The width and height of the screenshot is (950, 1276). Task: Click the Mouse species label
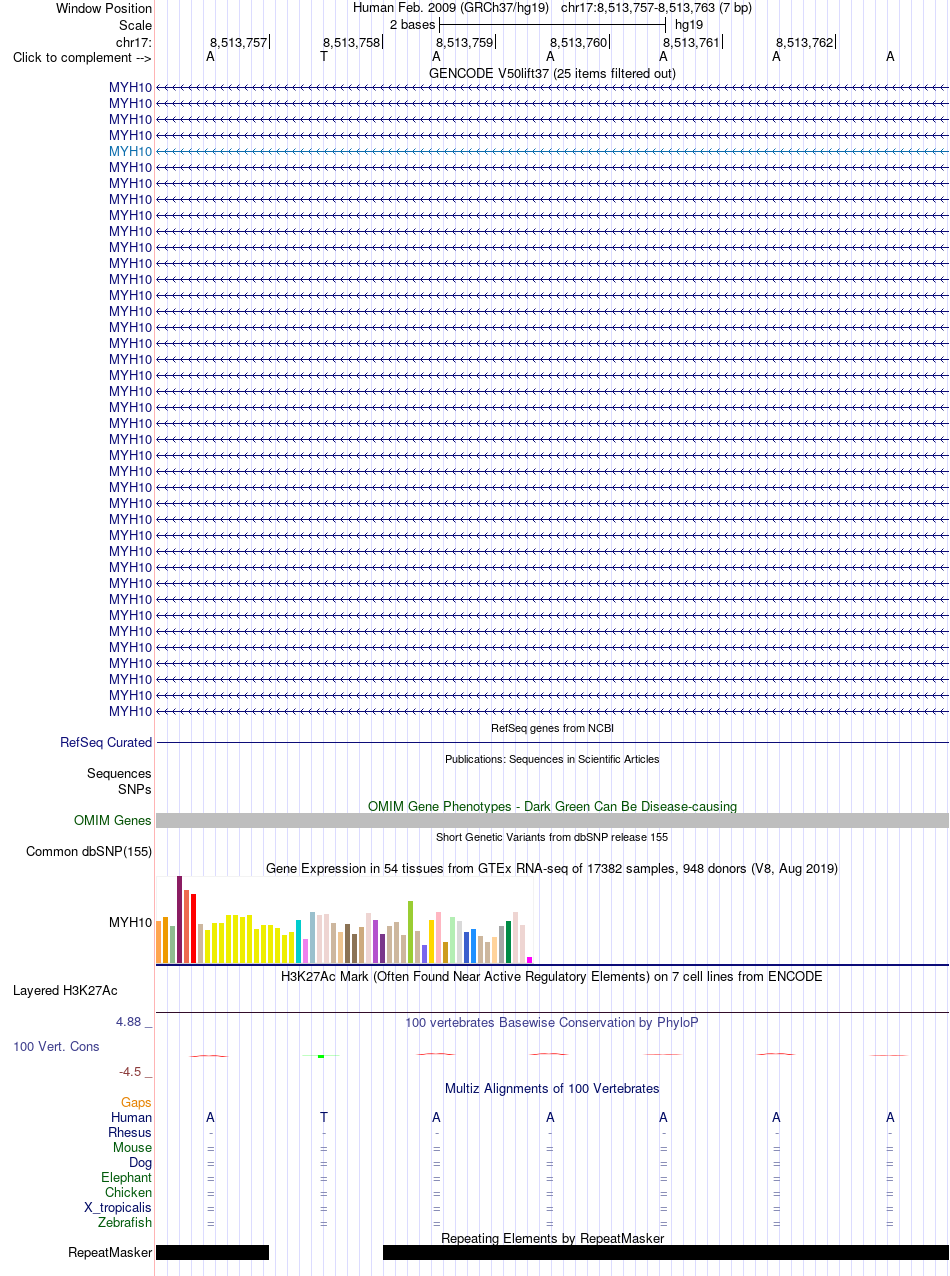coord(133,1147)
